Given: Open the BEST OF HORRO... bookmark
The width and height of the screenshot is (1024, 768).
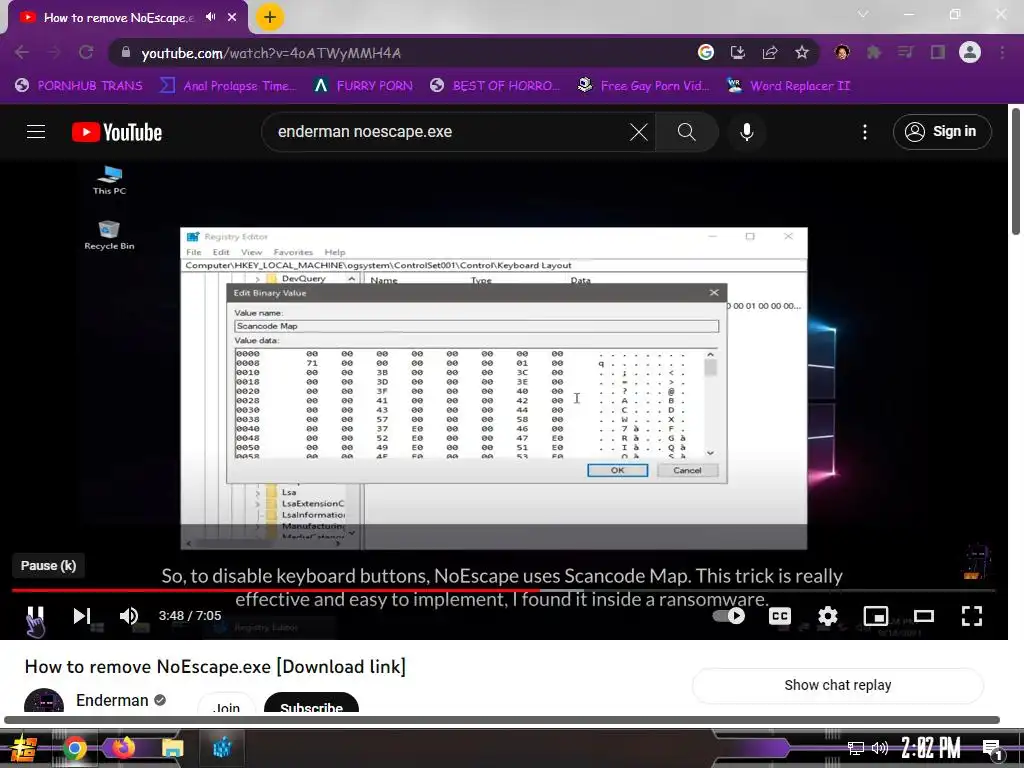Looking at the screenshot, I should tap(494, 86).
